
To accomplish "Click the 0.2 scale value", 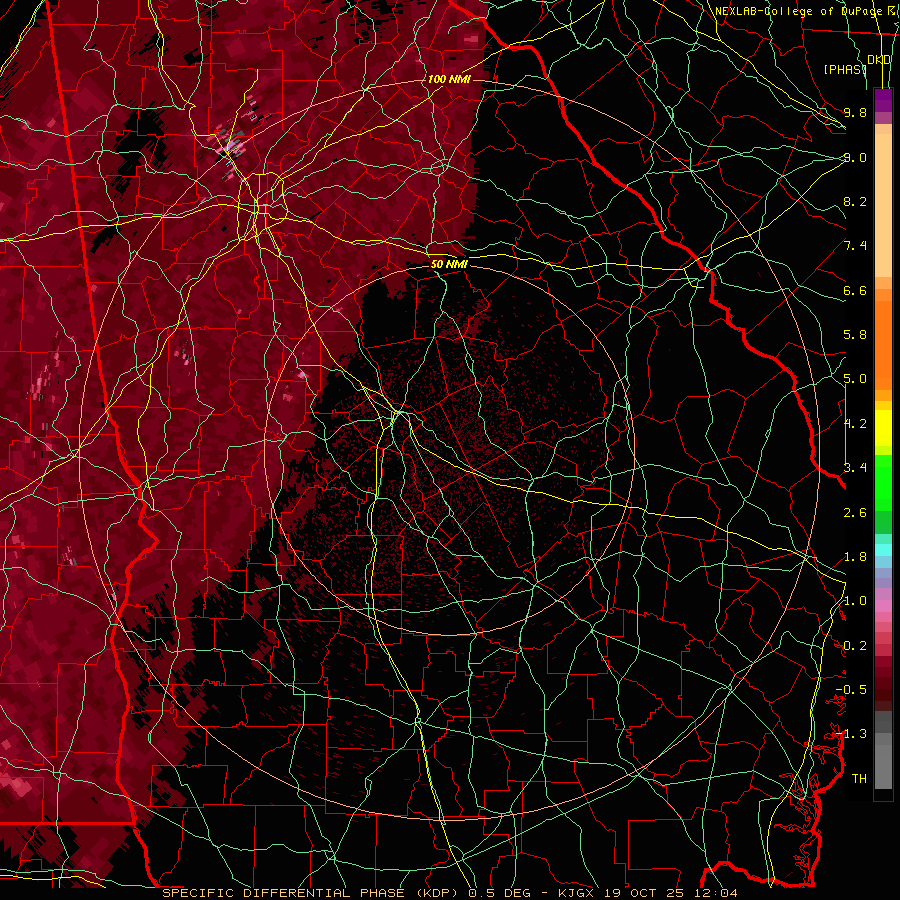I will point(855,646).
